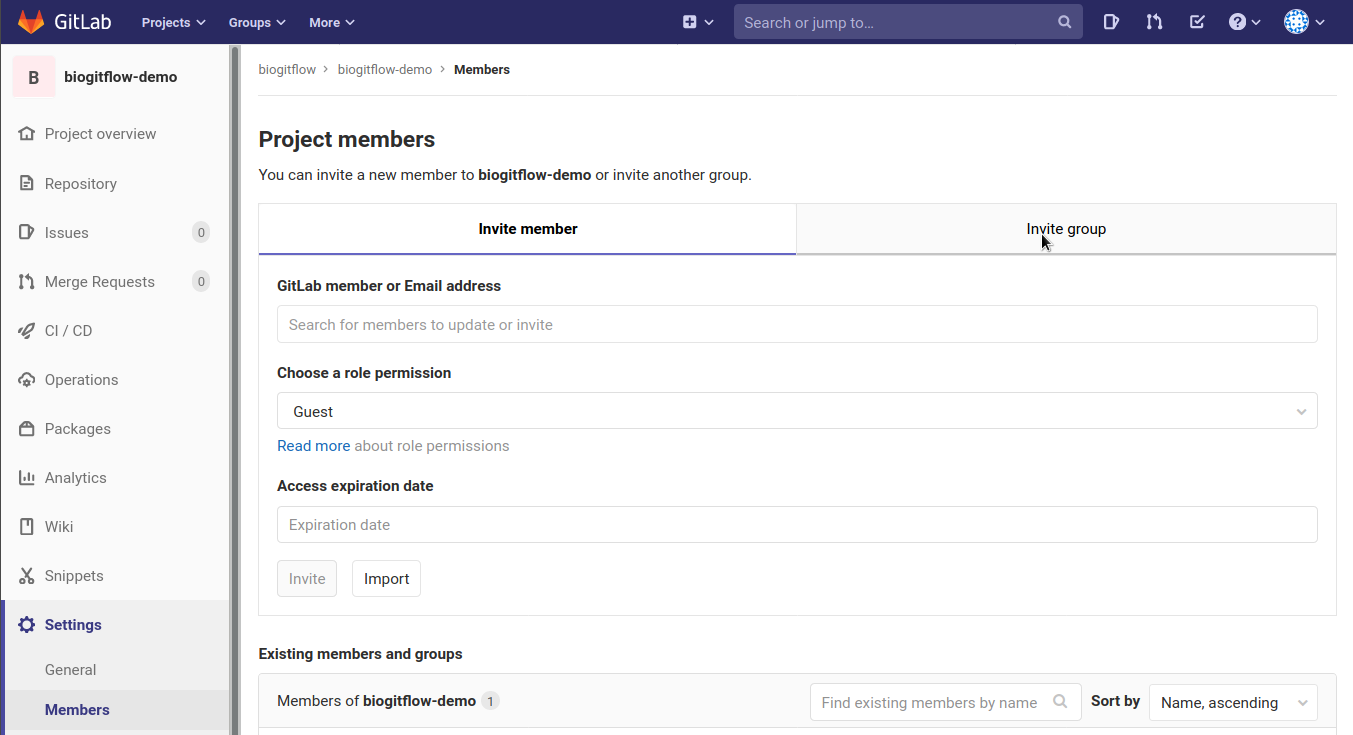
Task: Click the Members breadcrumb text
Action: coord(482,70)
